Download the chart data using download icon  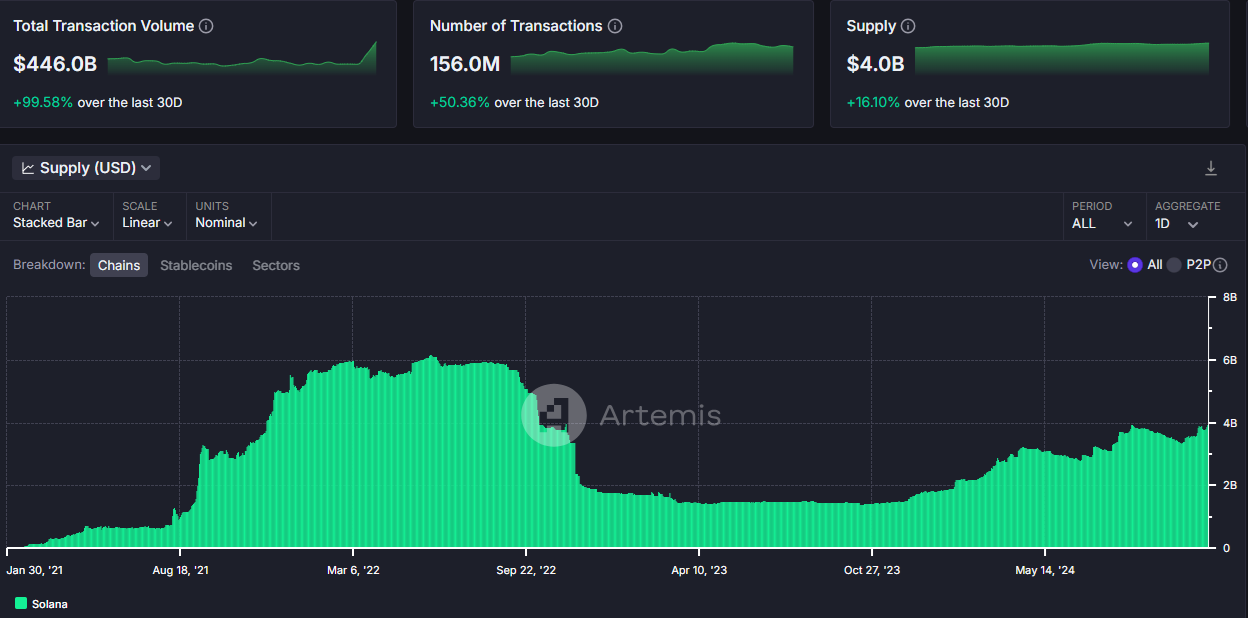1211,168
